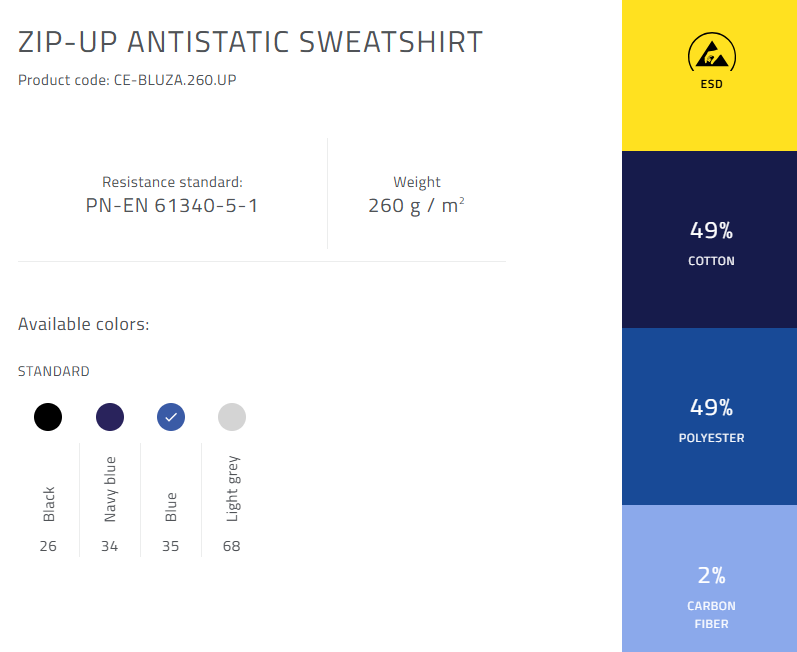Click the checked Blue color swatch
The image size is (797, 652).
pyautogui.click(x=171, y=417)
